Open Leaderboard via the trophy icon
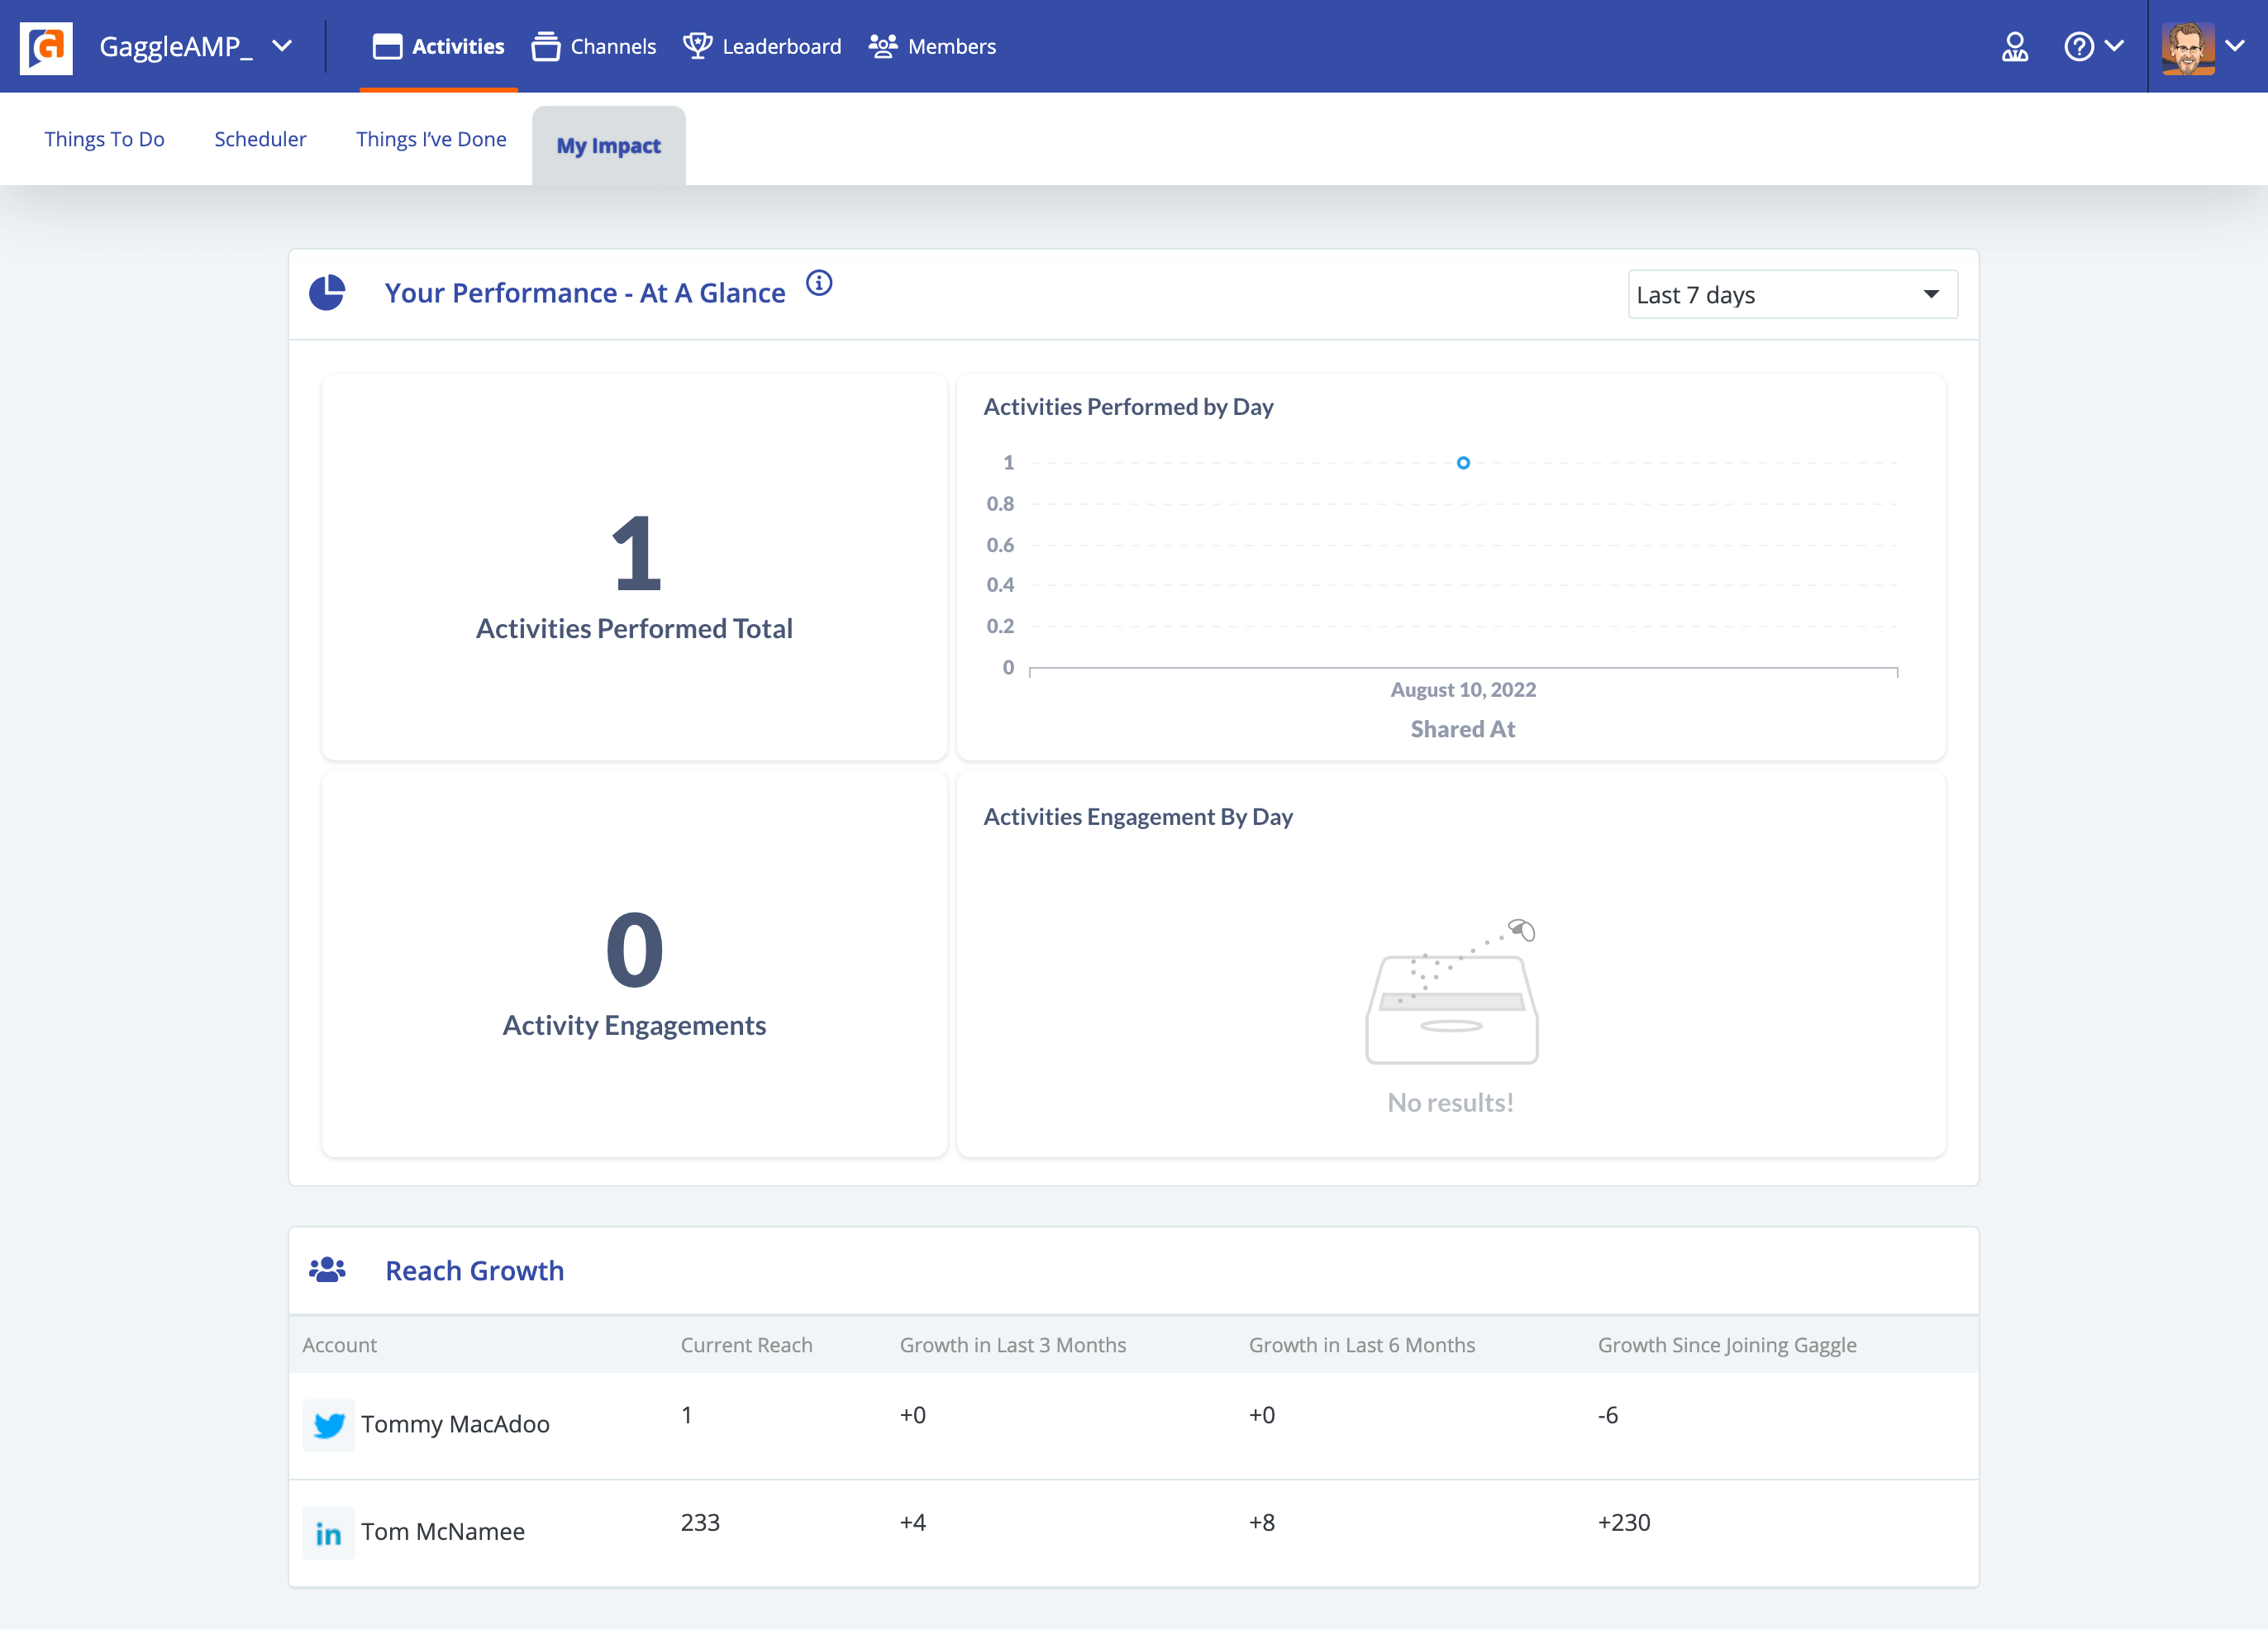The width and height of the screenshot is (2268, 1630). pos(696,46)
